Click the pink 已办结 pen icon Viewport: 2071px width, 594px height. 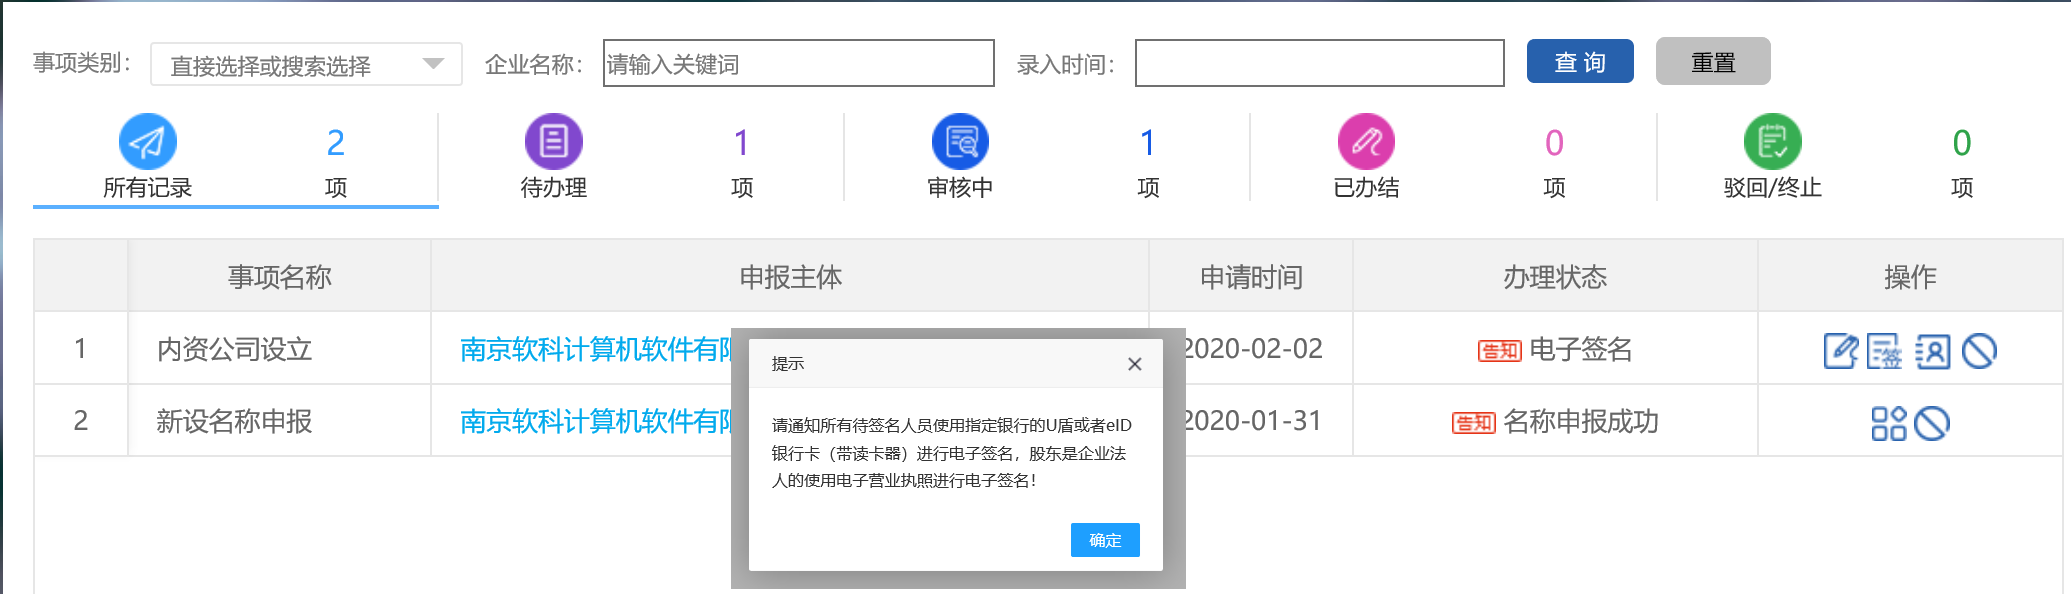1366,142
